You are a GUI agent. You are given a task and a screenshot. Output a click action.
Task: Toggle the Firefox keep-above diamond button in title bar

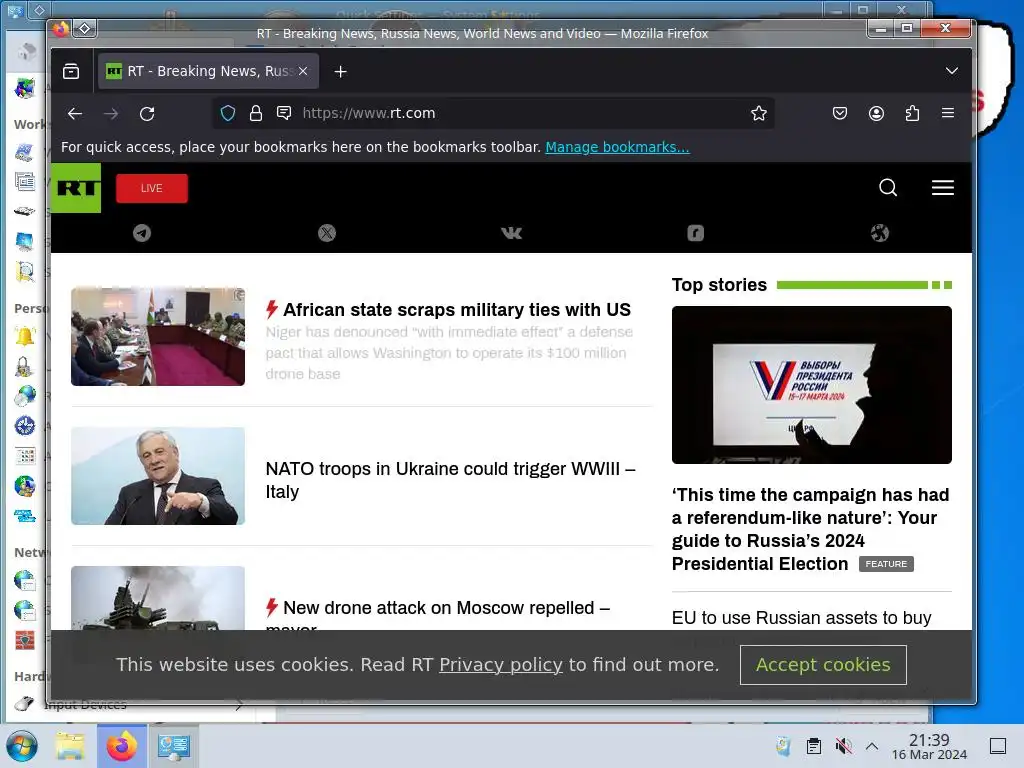click(x=85, y=28)
